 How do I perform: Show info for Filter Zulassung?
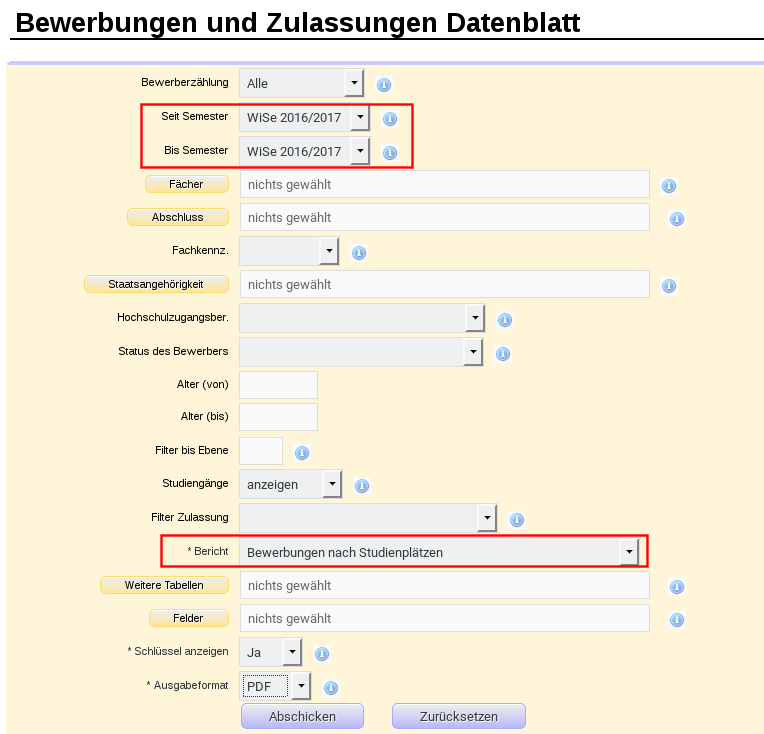[x=517, y=519]
